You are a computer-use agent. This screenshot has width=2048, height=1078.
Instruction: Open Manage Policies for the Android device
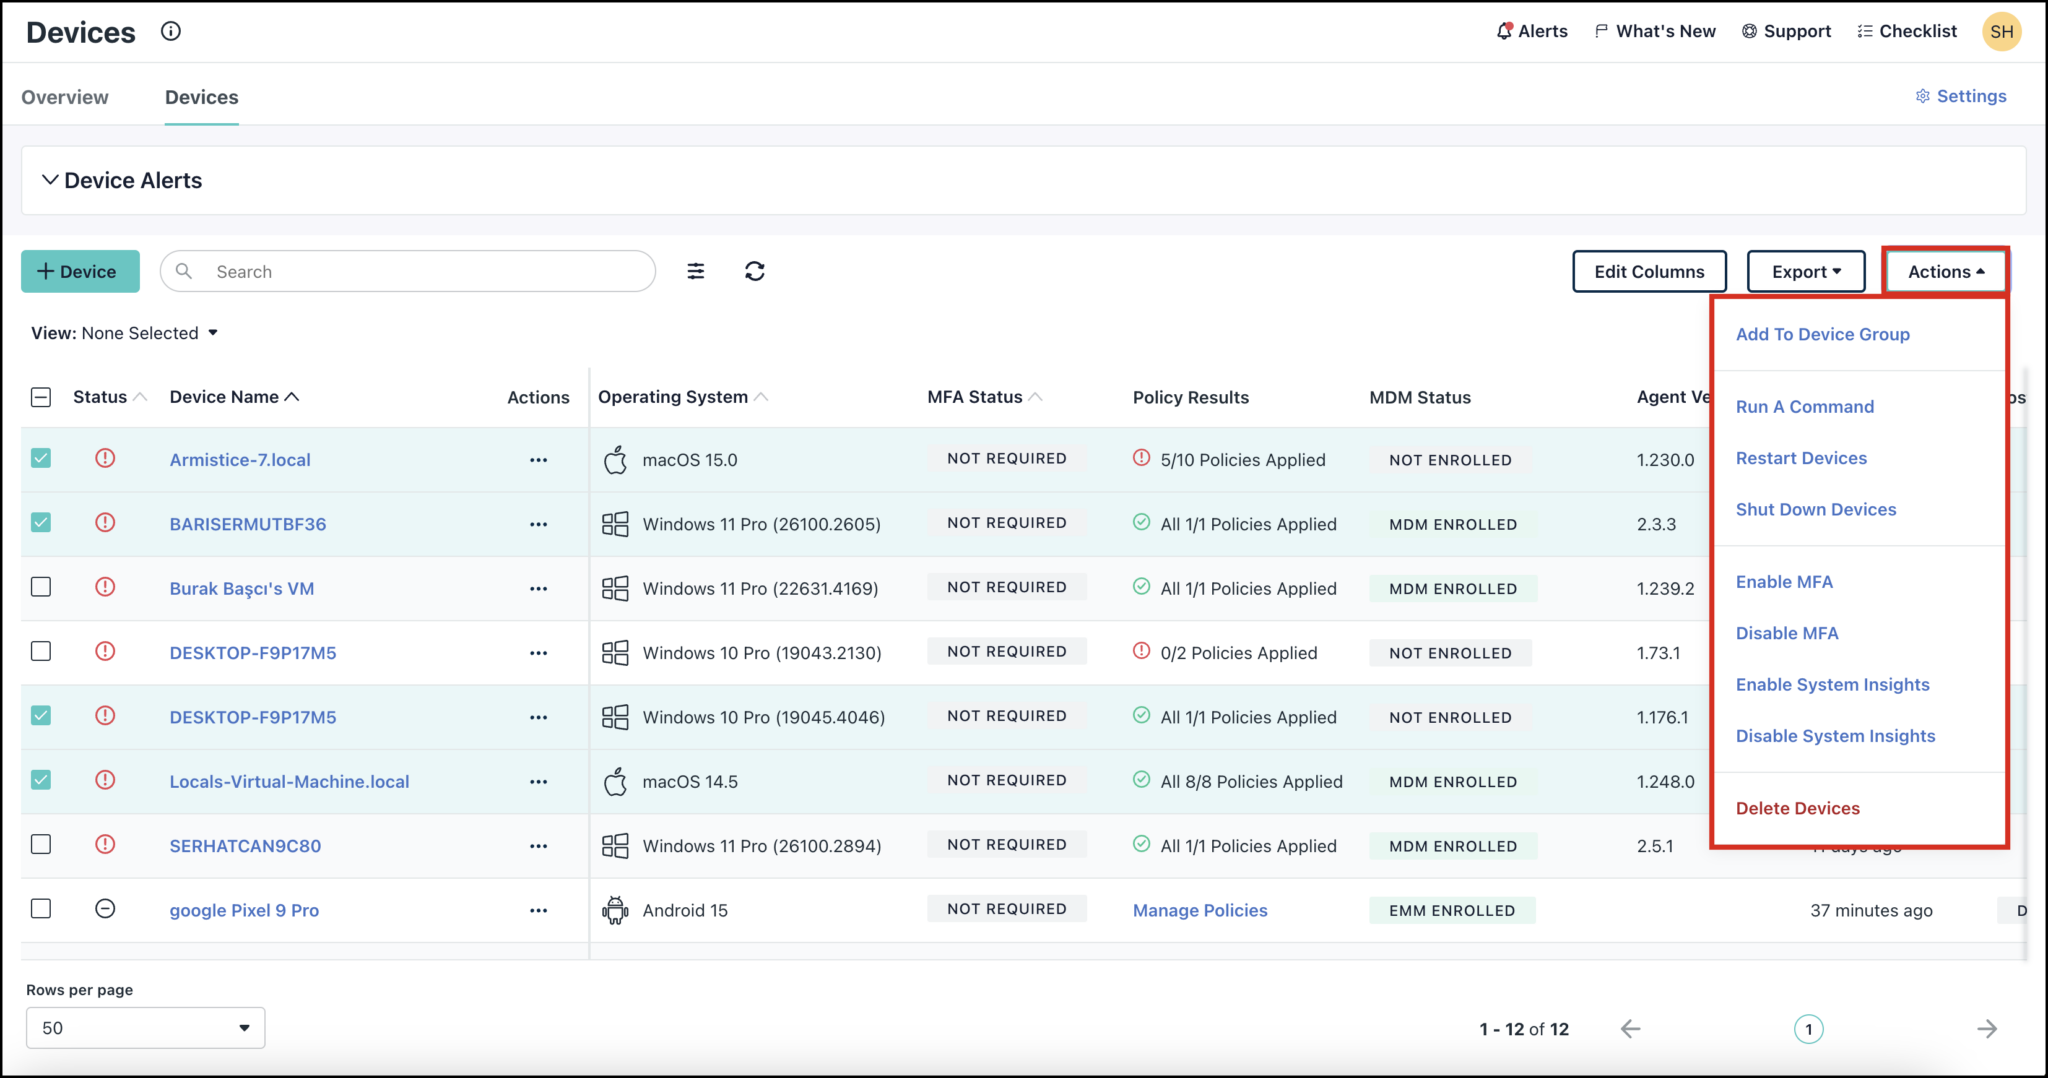(x=1199, y=910)
